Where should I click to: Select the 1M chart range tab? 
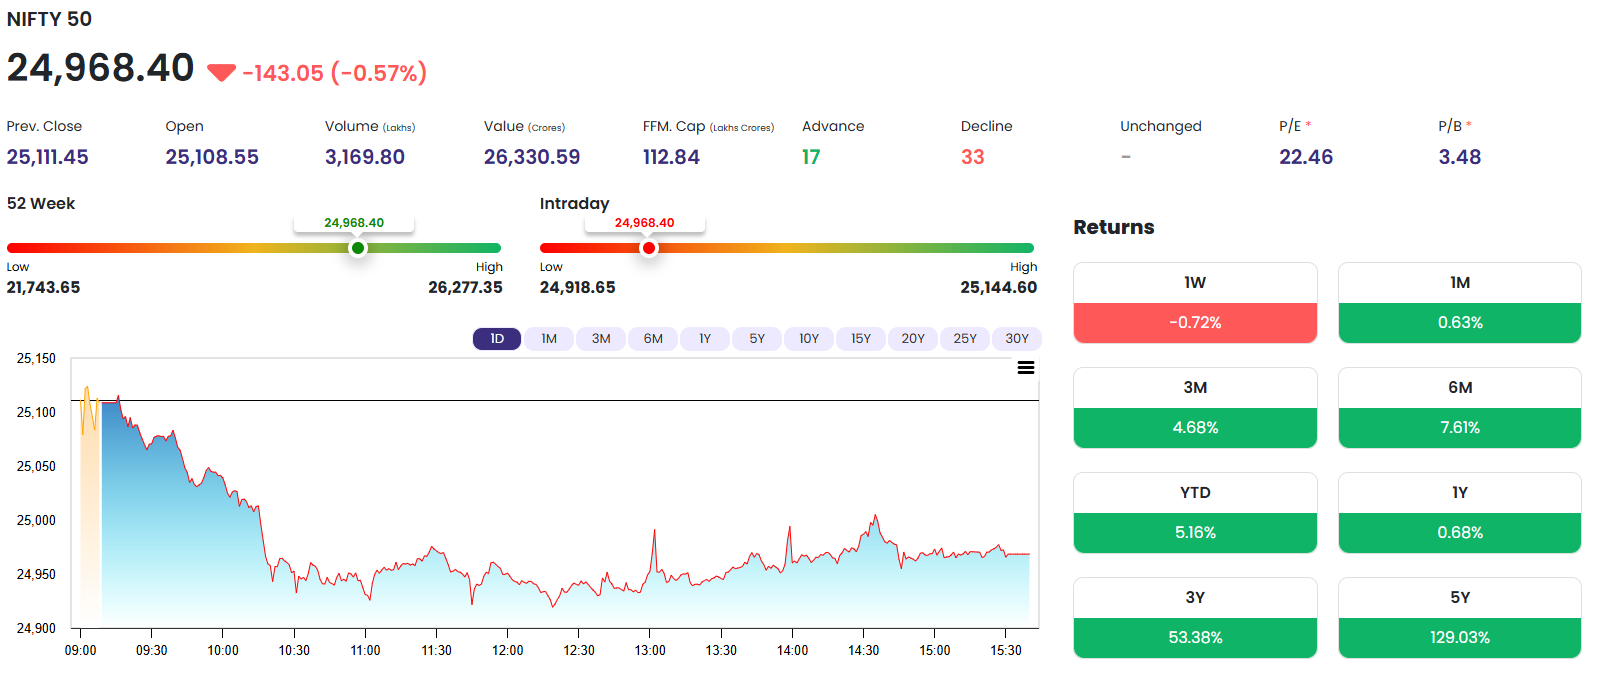[549, 339]
